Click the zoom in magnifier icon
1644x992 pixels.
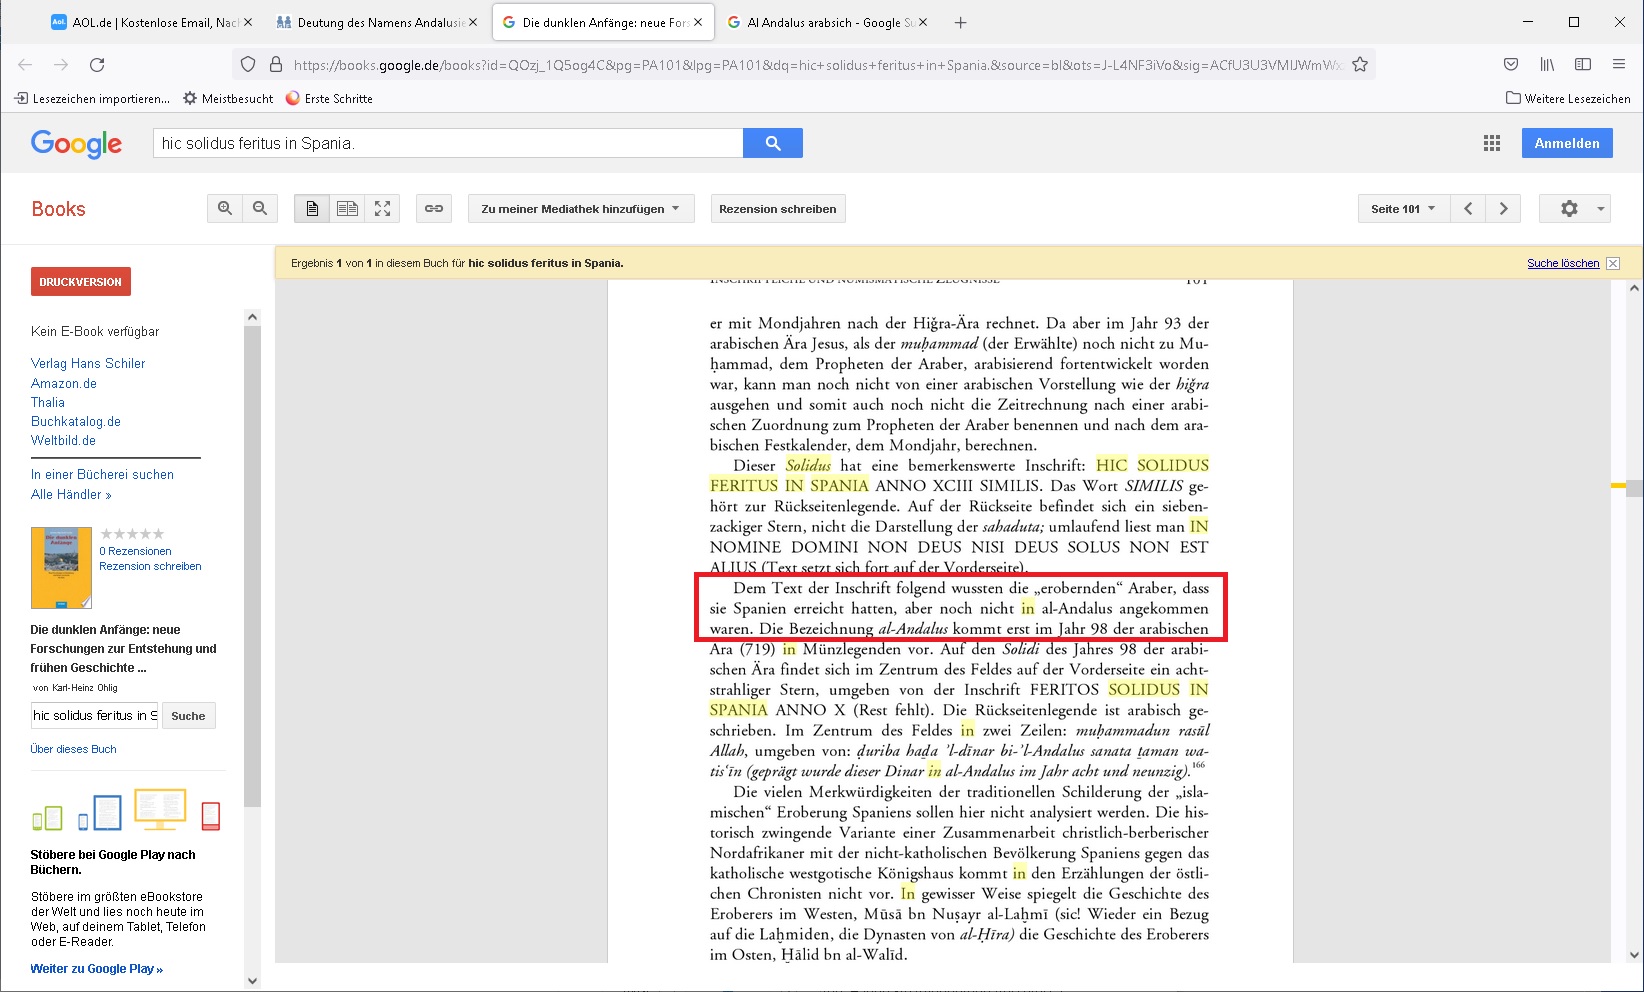pos(225,208)
